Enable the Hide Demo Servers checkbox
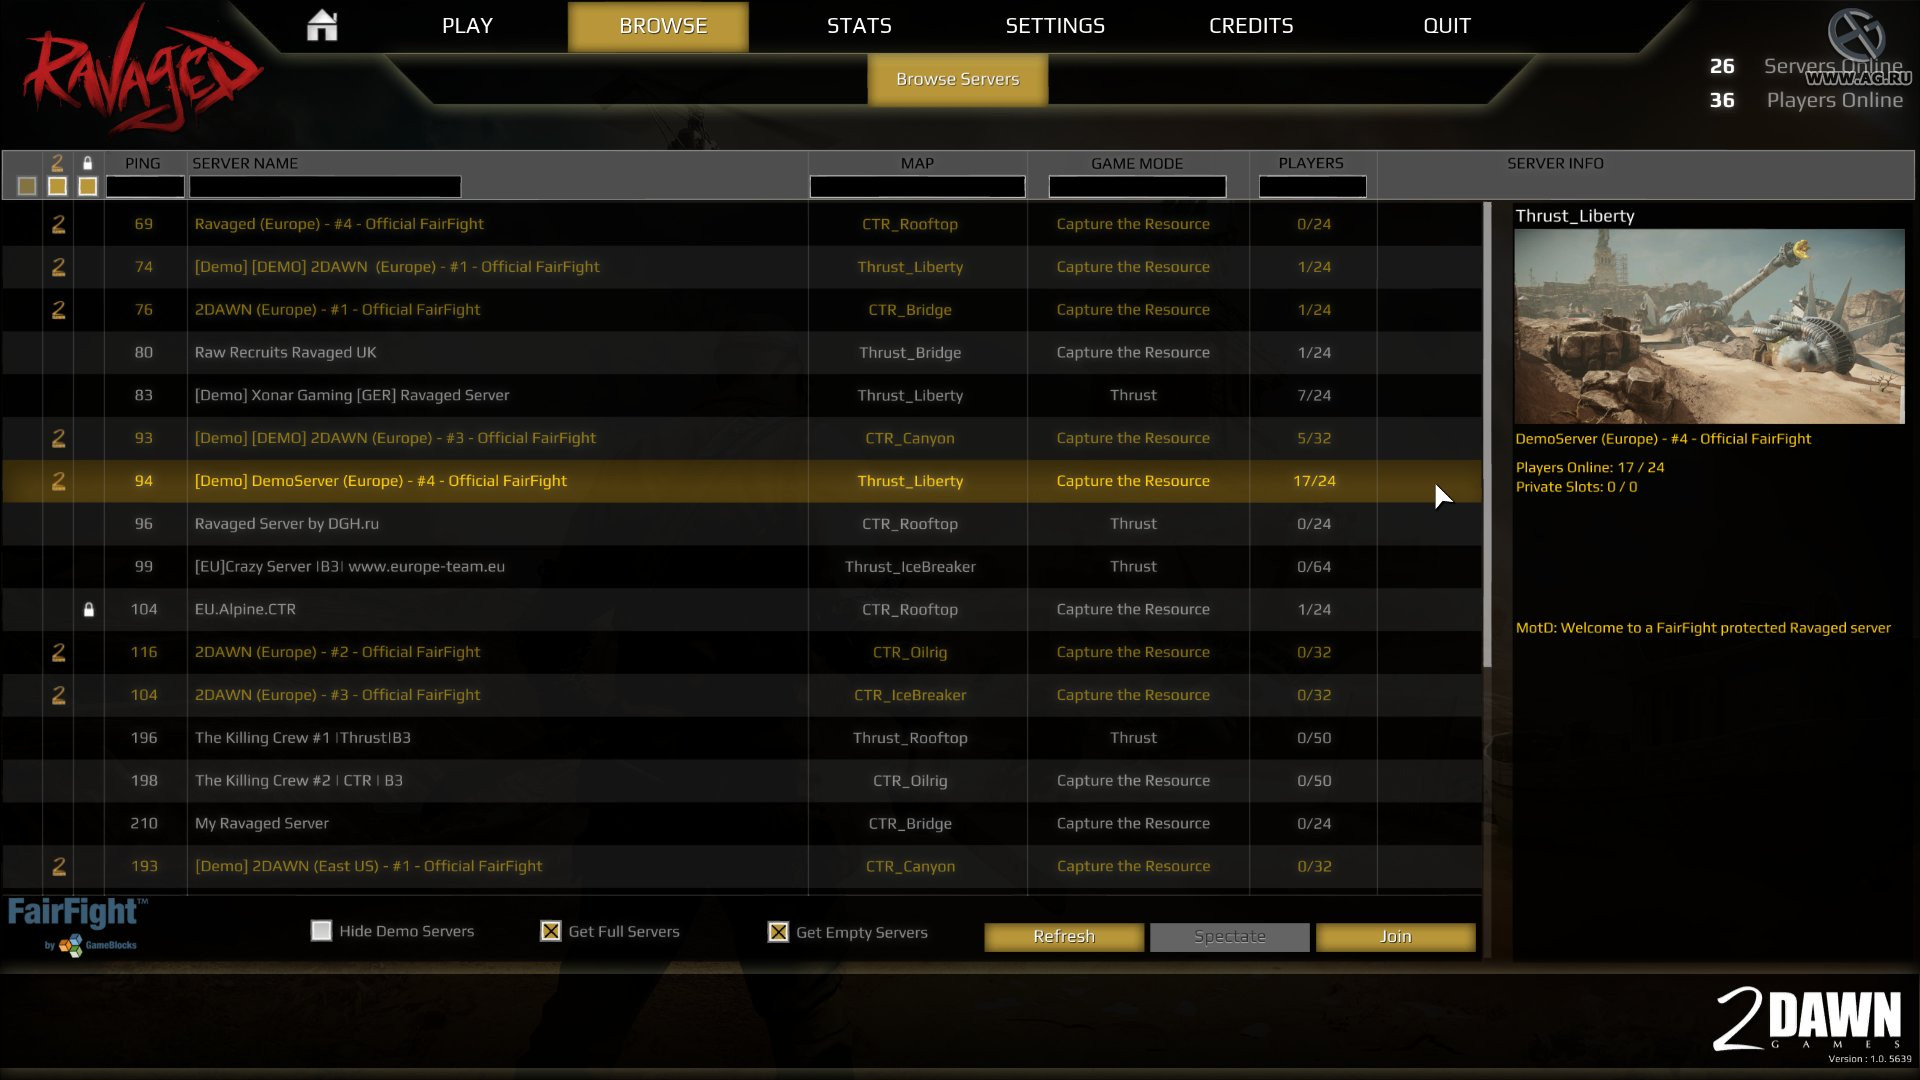1920x1080 pixels. (321, 931)
